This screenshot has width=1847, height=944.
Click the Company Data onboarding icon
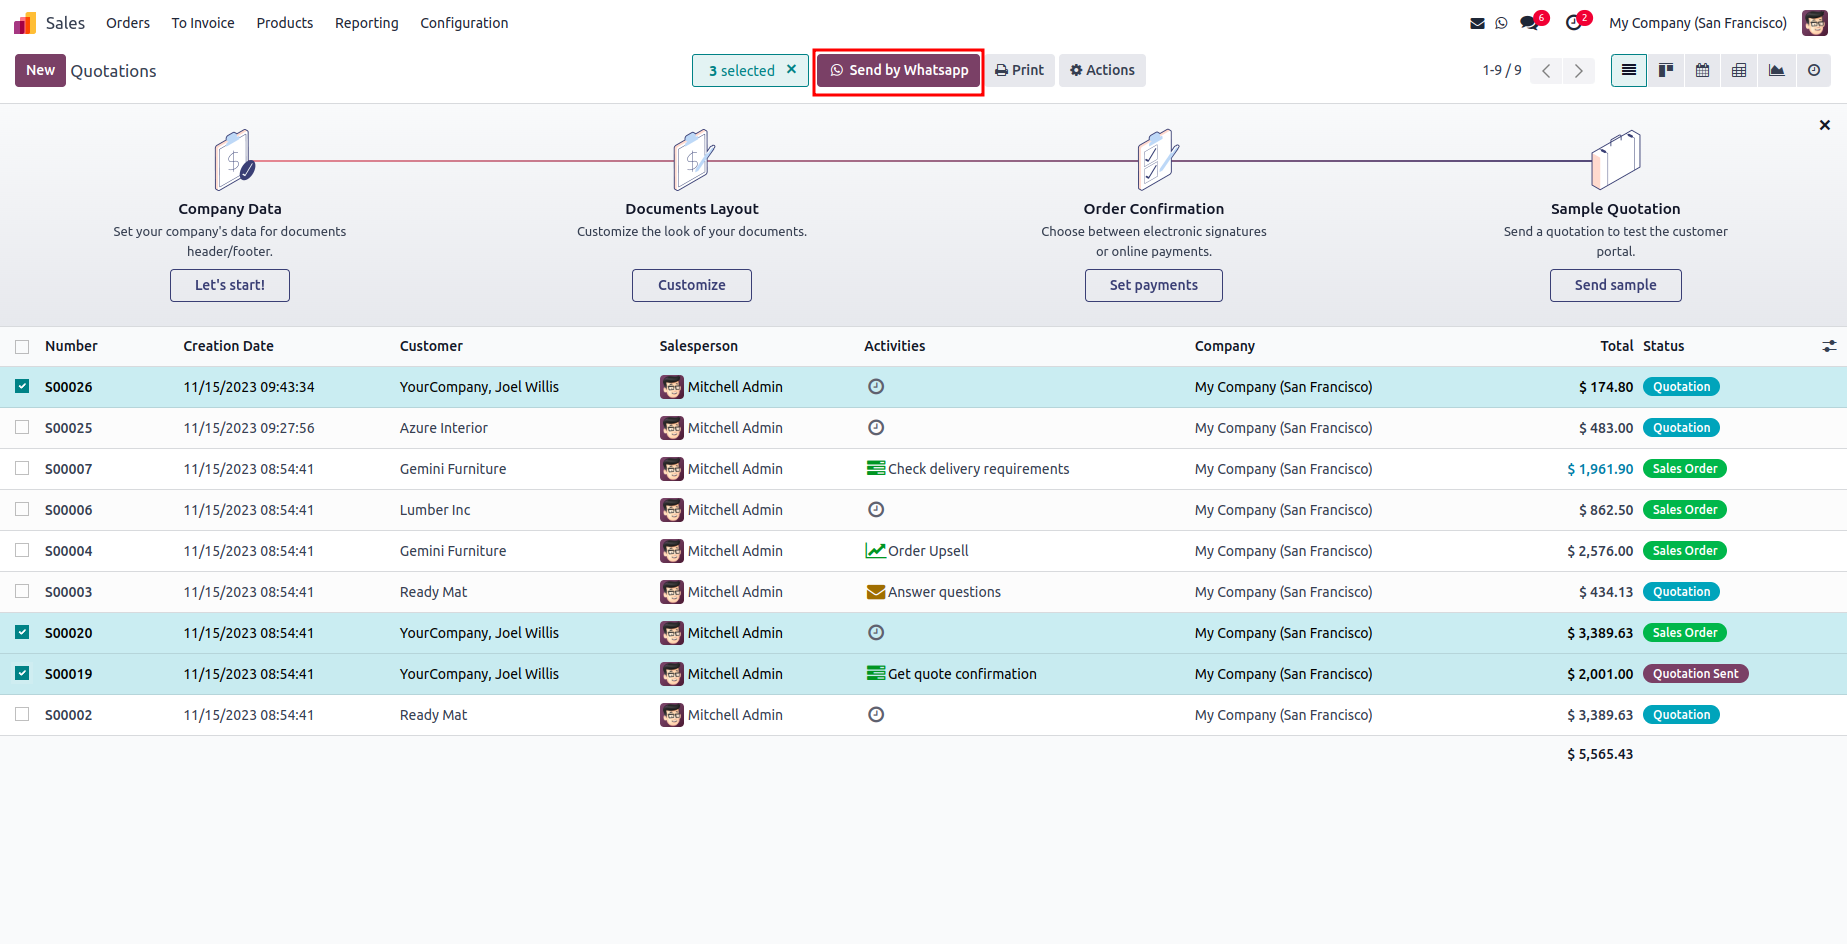[234, 160]
